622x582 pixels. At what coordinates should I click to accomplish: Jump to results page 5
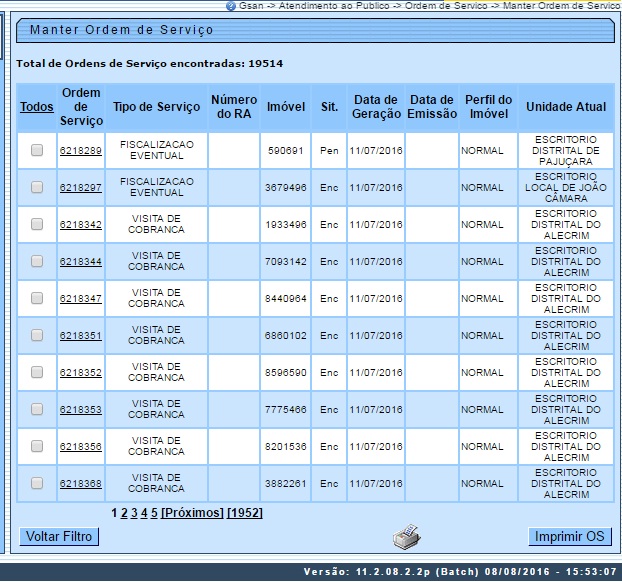(154, 512)
